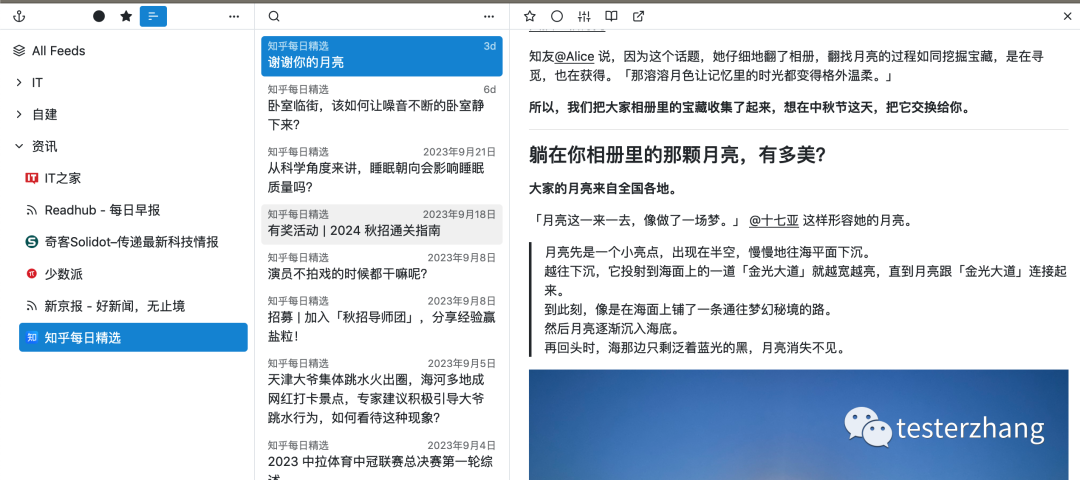Image resolution: width=1080 pixels, height=480 pixels.
Task: Open article in external browser
Action: coord(638,17)
